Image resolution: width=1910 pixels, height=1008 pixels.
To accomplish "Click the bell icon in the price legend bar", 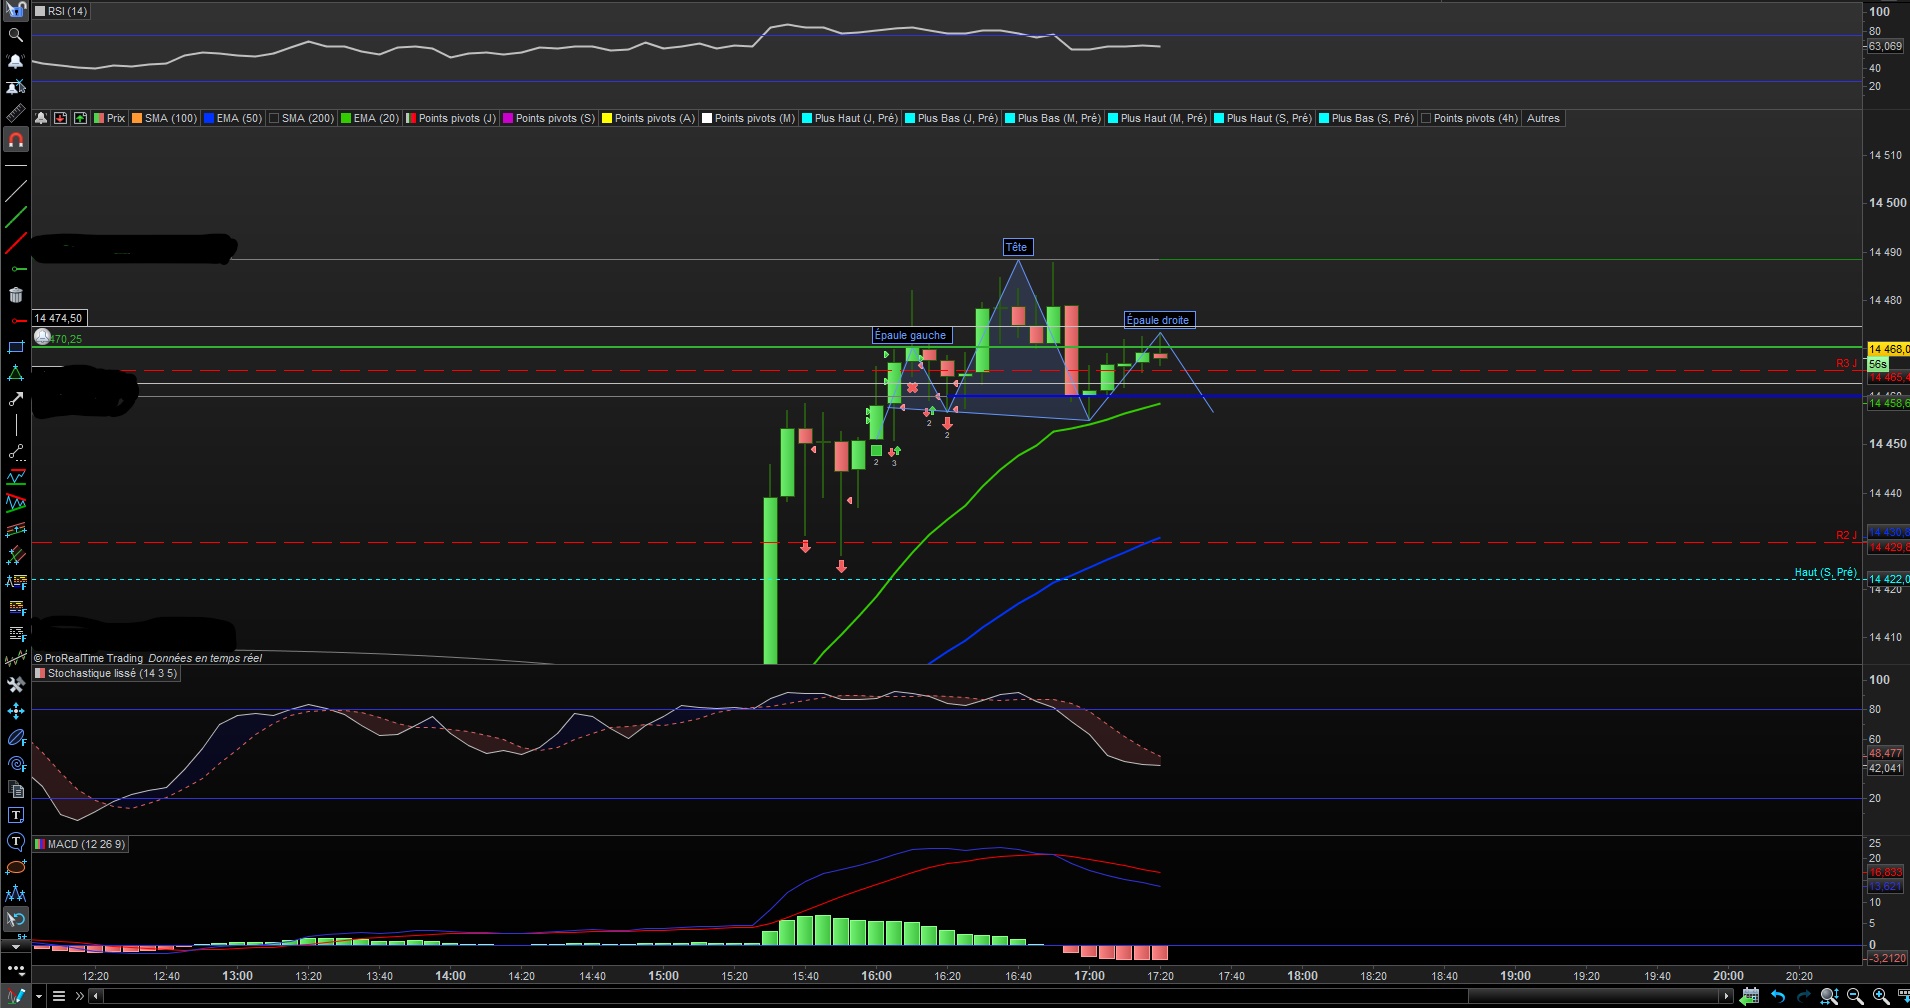I will [x=41, y=118].
